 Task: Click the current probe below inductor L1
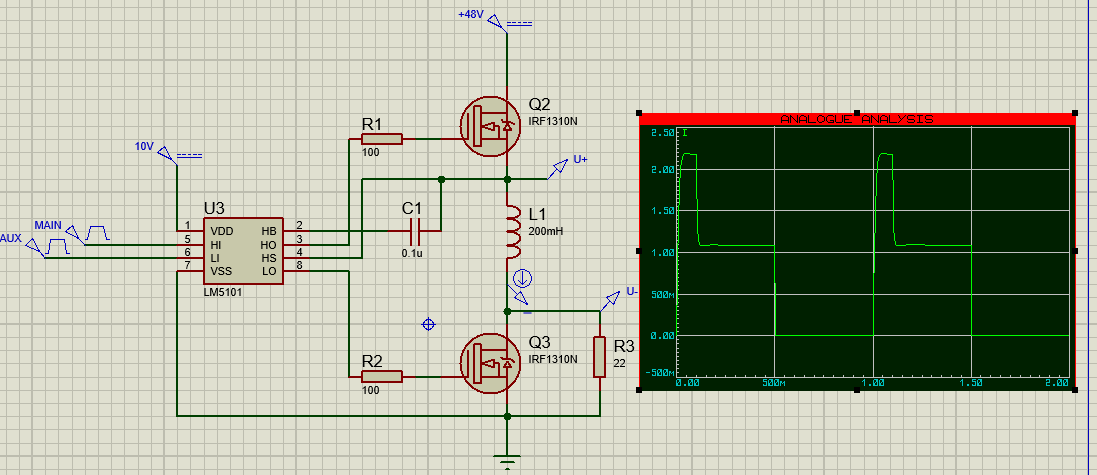[x=520, y=279]
